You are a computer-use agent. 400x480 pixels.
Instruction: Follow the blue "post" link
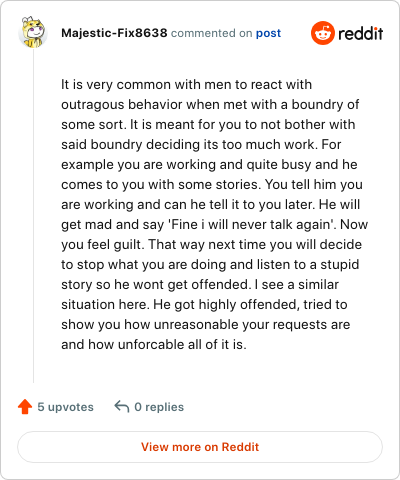pyautogui.click(x=268, y=33)
